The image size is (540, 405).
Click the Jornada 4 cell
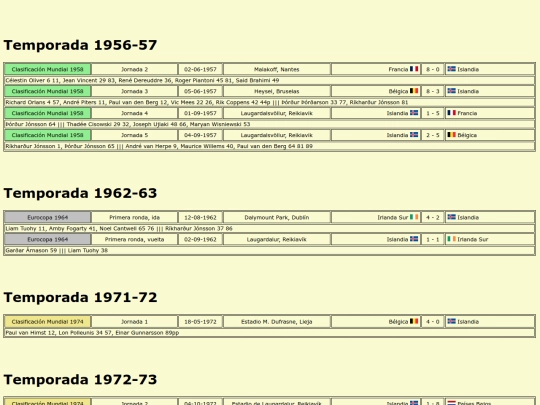coord(135,113)
